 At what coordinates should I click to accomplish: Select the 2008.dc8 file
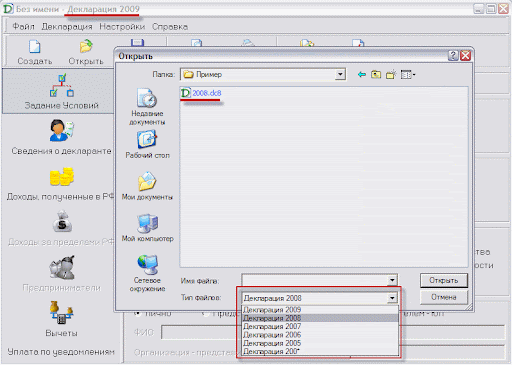(201, 93)
